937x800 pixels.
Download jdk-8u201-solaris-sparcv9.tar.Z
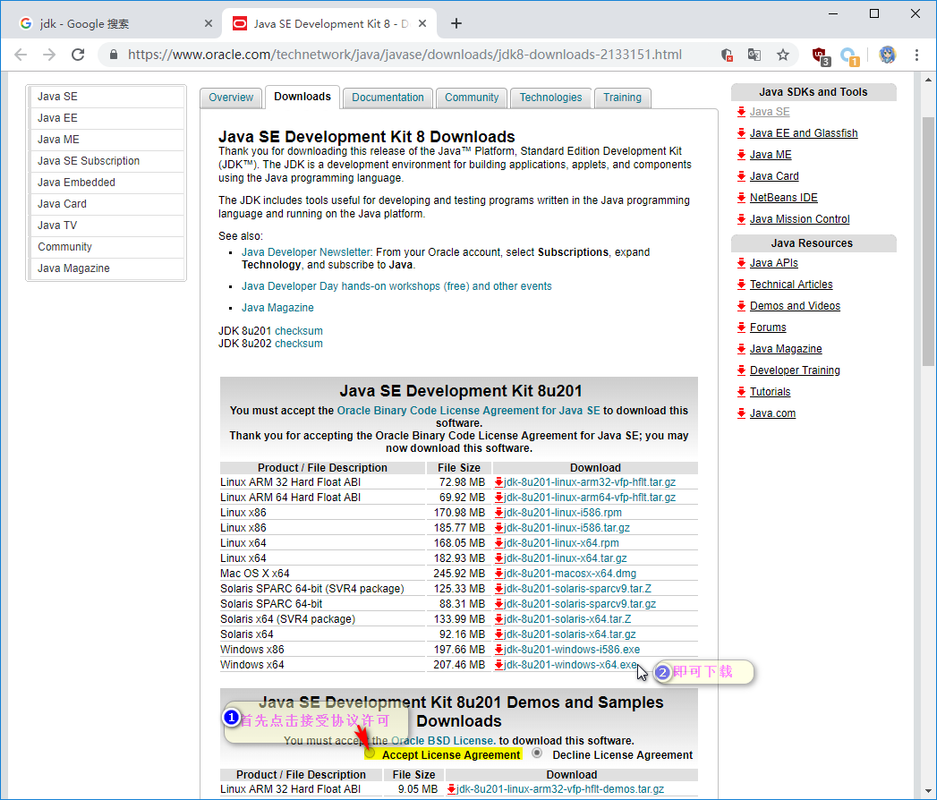tap(577, 588)
